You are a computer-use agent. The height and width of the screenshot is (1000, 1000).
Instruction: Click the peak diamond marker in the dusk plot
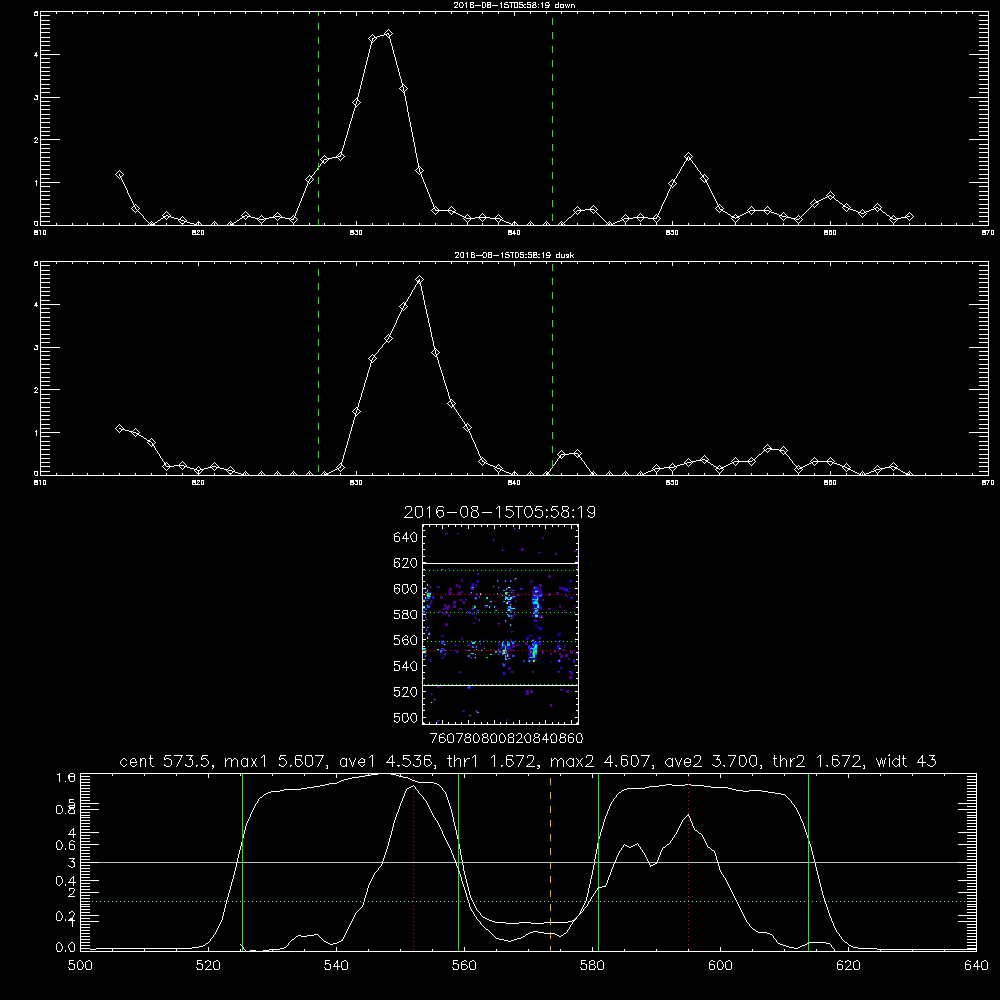pos(419,279)
